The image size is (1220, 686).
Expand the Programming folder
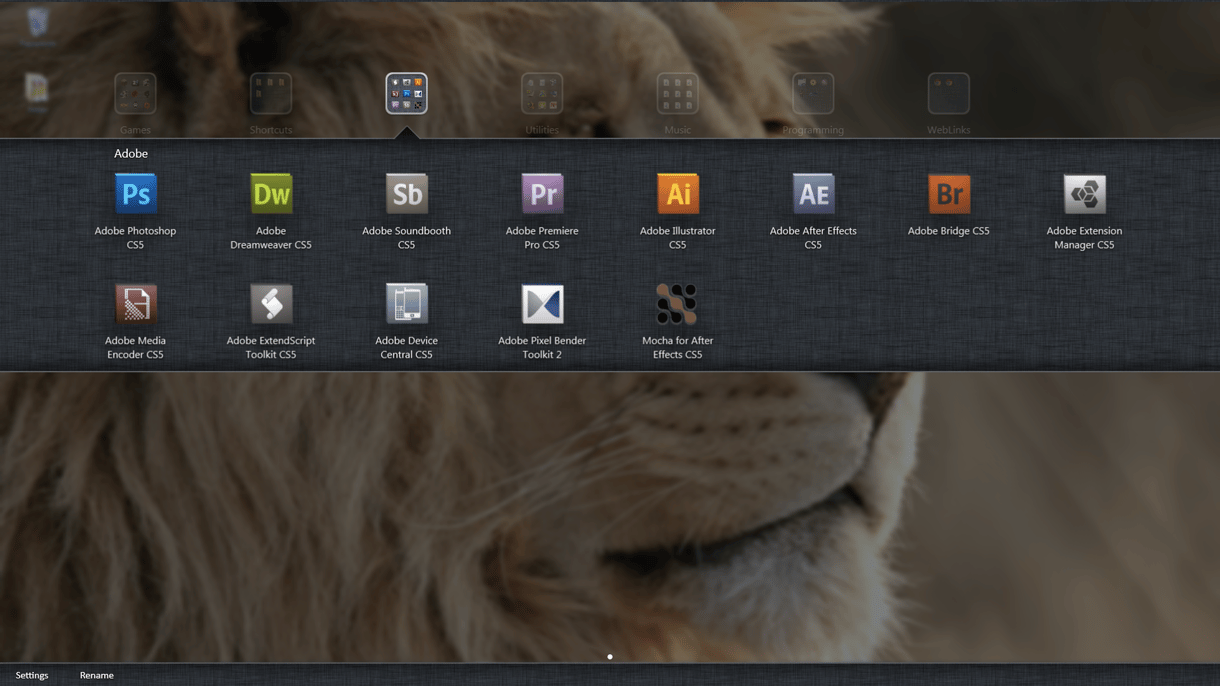click(x=813, y=93)
